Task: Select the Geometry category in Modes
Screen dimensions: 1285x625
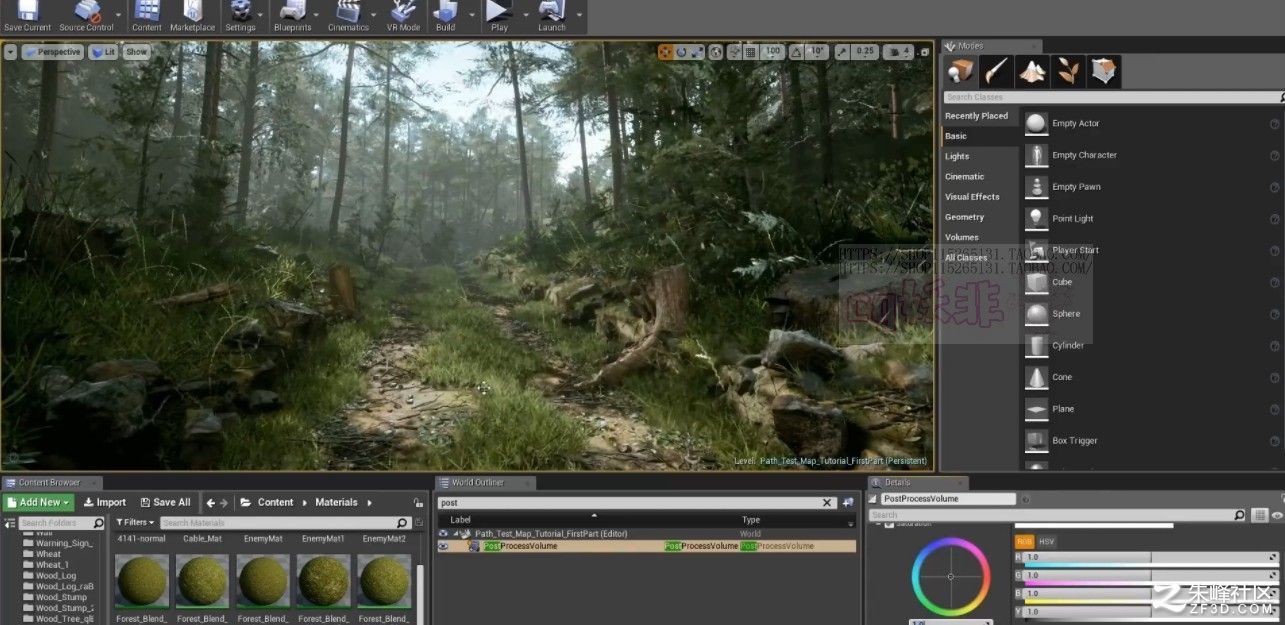Action: (x=965, y=217)
